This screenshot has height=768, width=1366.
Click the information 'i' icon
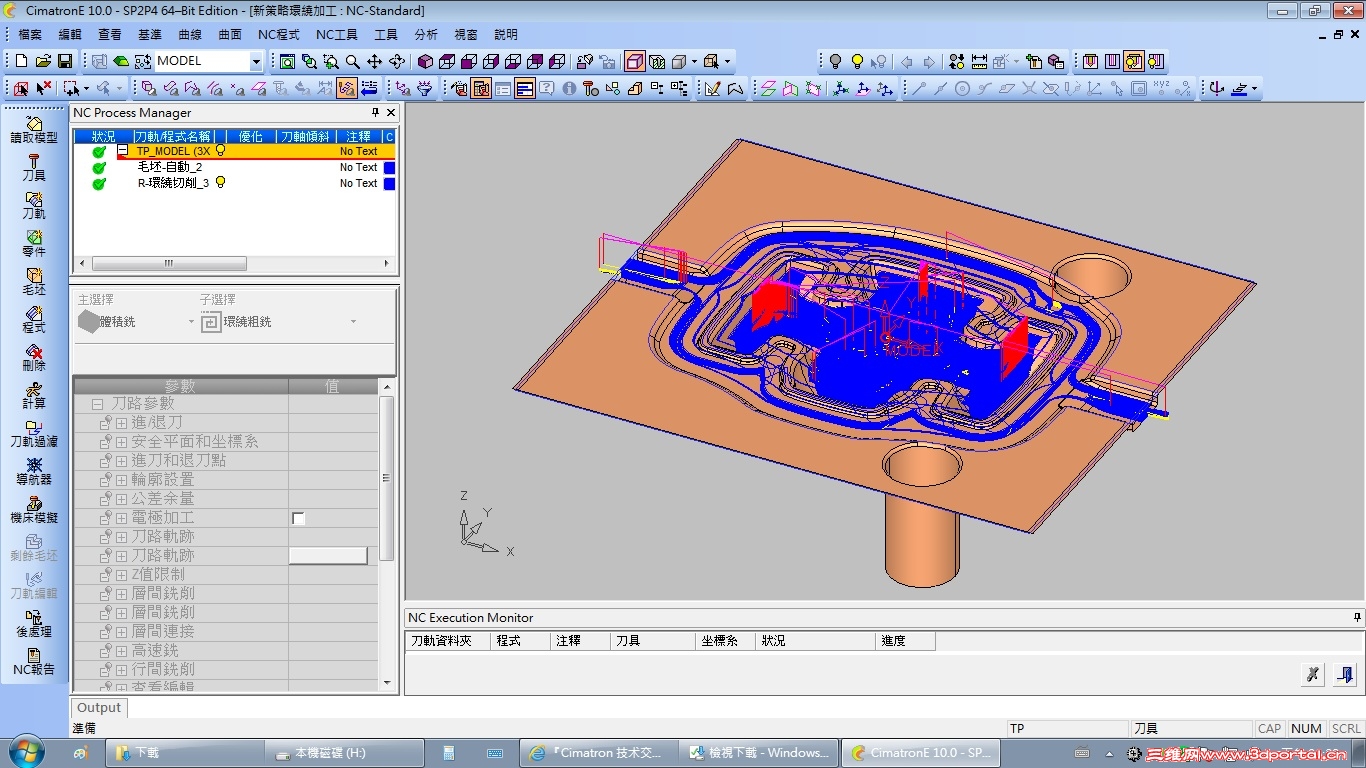569,88
